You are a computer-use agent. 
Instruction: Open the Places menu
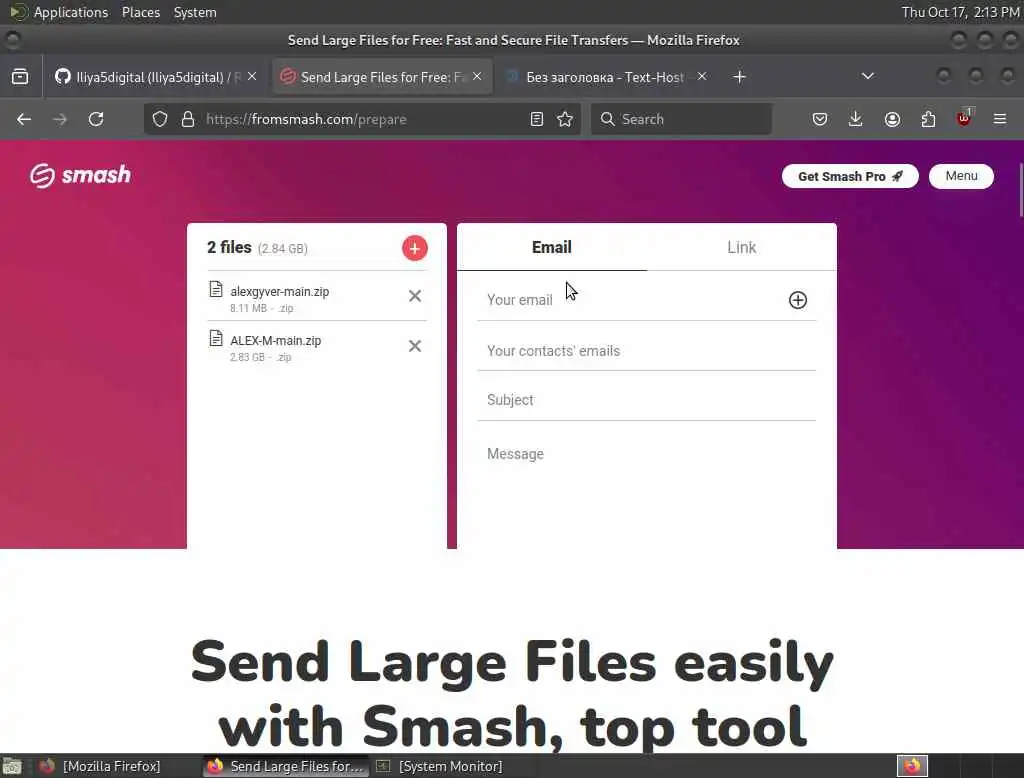click(x=140, y=12)
